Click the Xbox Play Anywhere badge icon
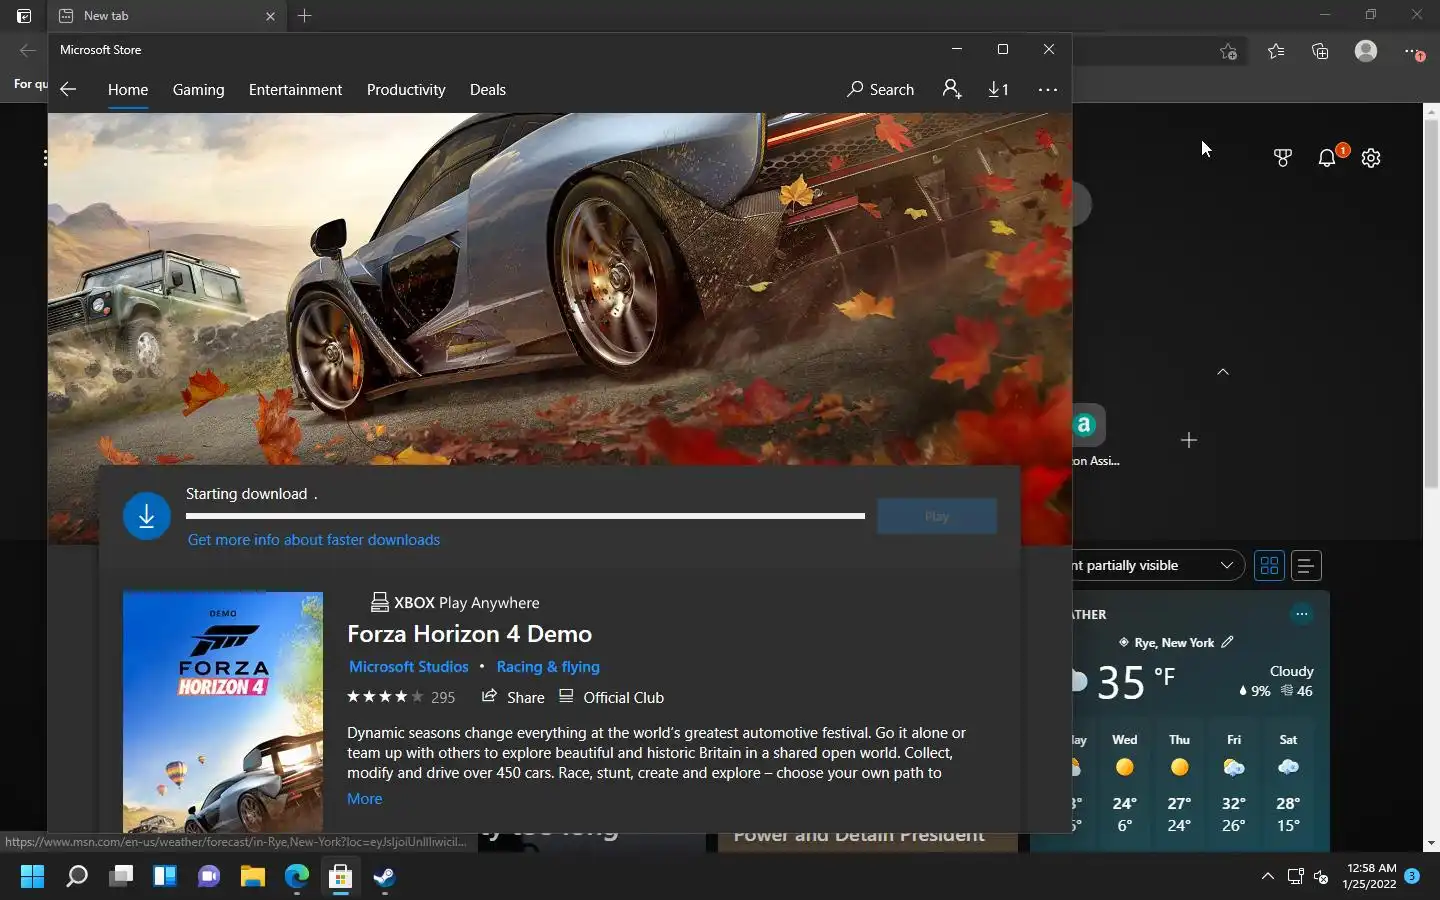Image resolution: width=1440 pixels, height=900 pixels. pyautogui.click(x=380, y=602)
